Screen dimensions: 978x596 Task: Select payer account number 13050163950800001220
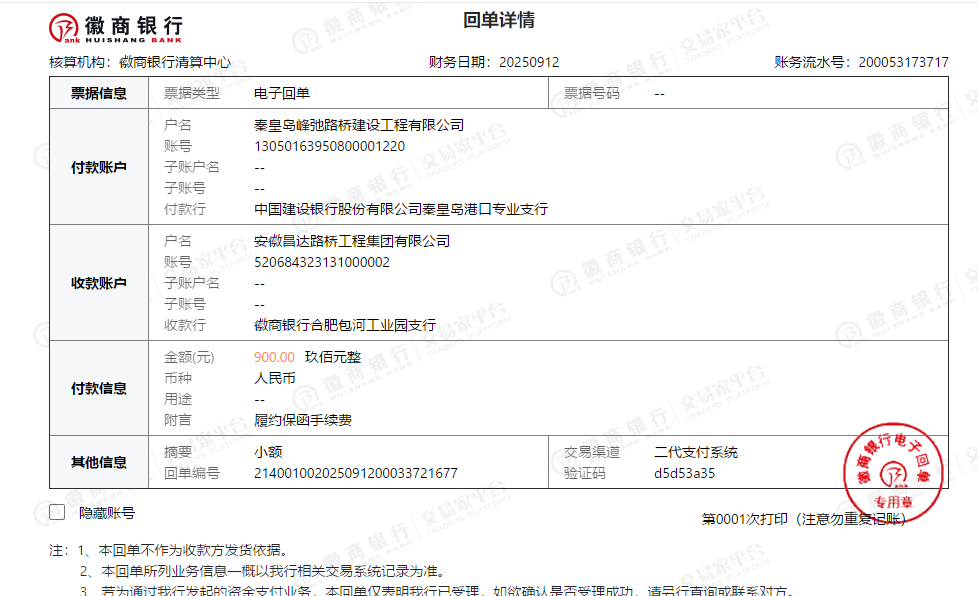[x=330, y=146]
